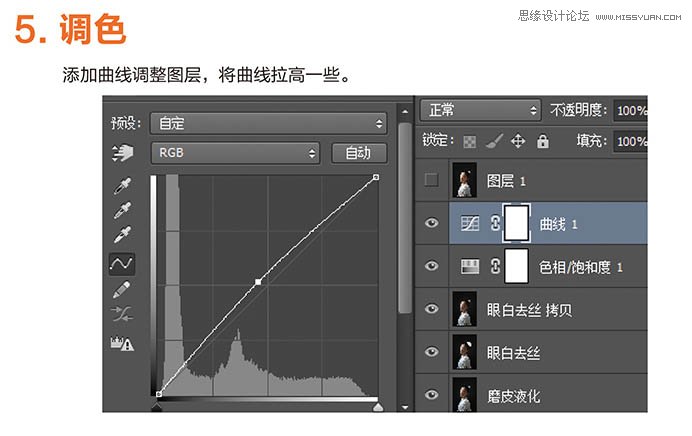Select the edit points curve tool
692x436 pixels.
[x=122, y=264]
